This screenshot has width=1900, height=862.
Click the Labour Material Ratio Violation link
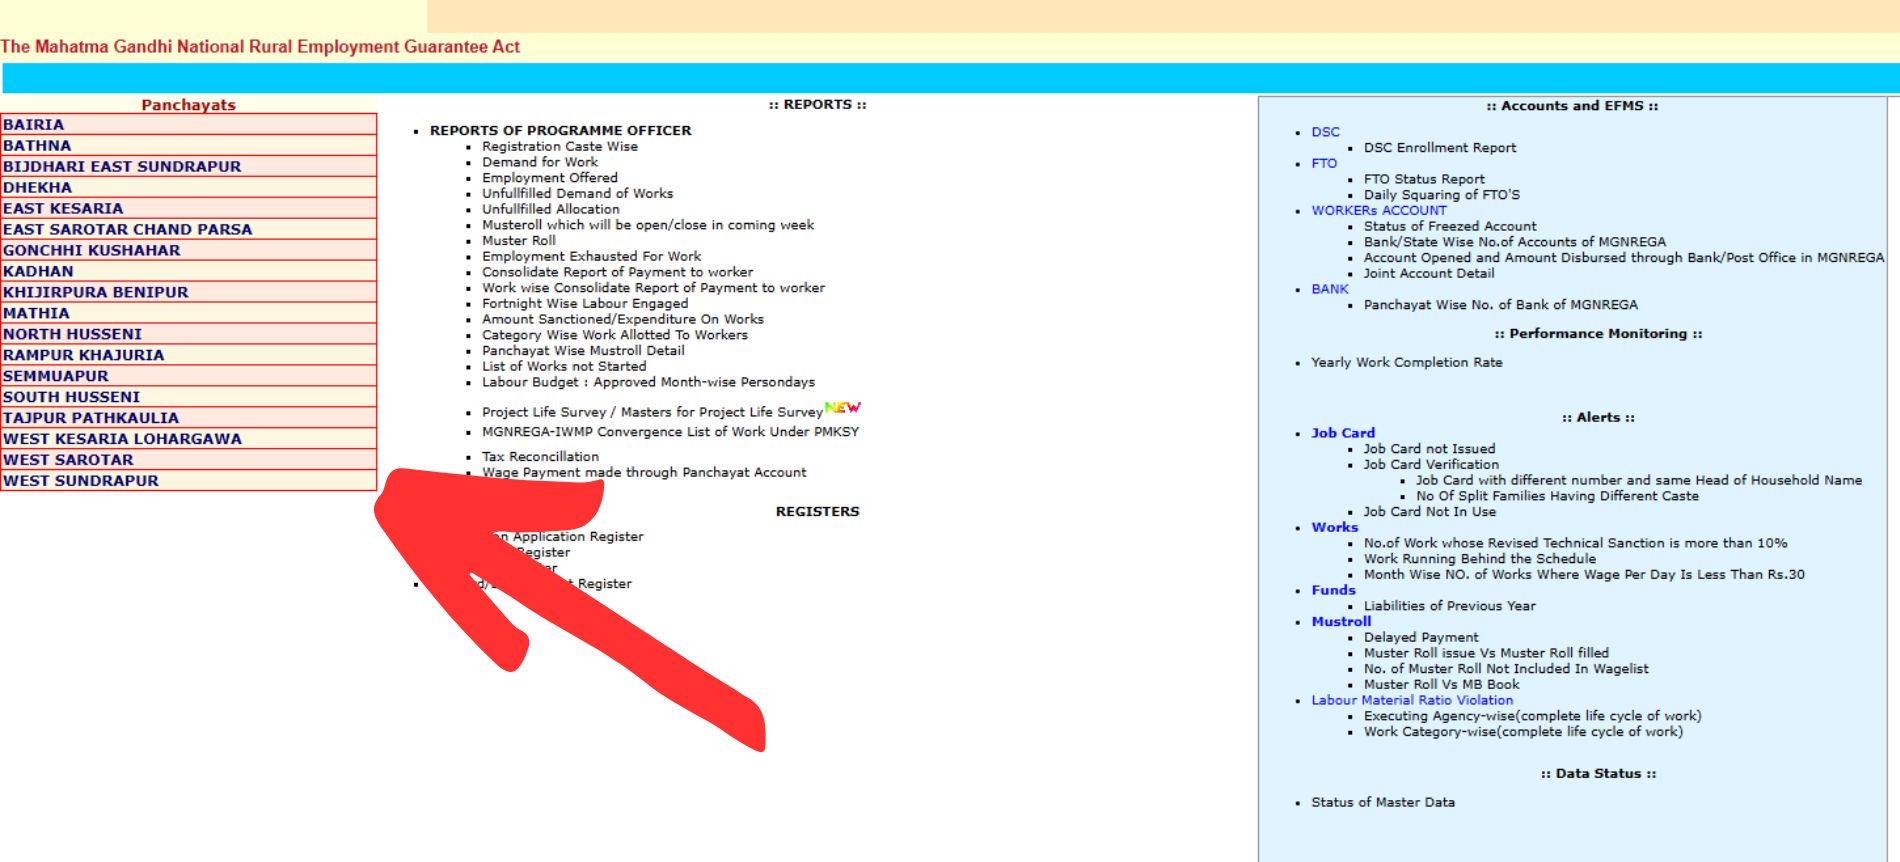1411,701
